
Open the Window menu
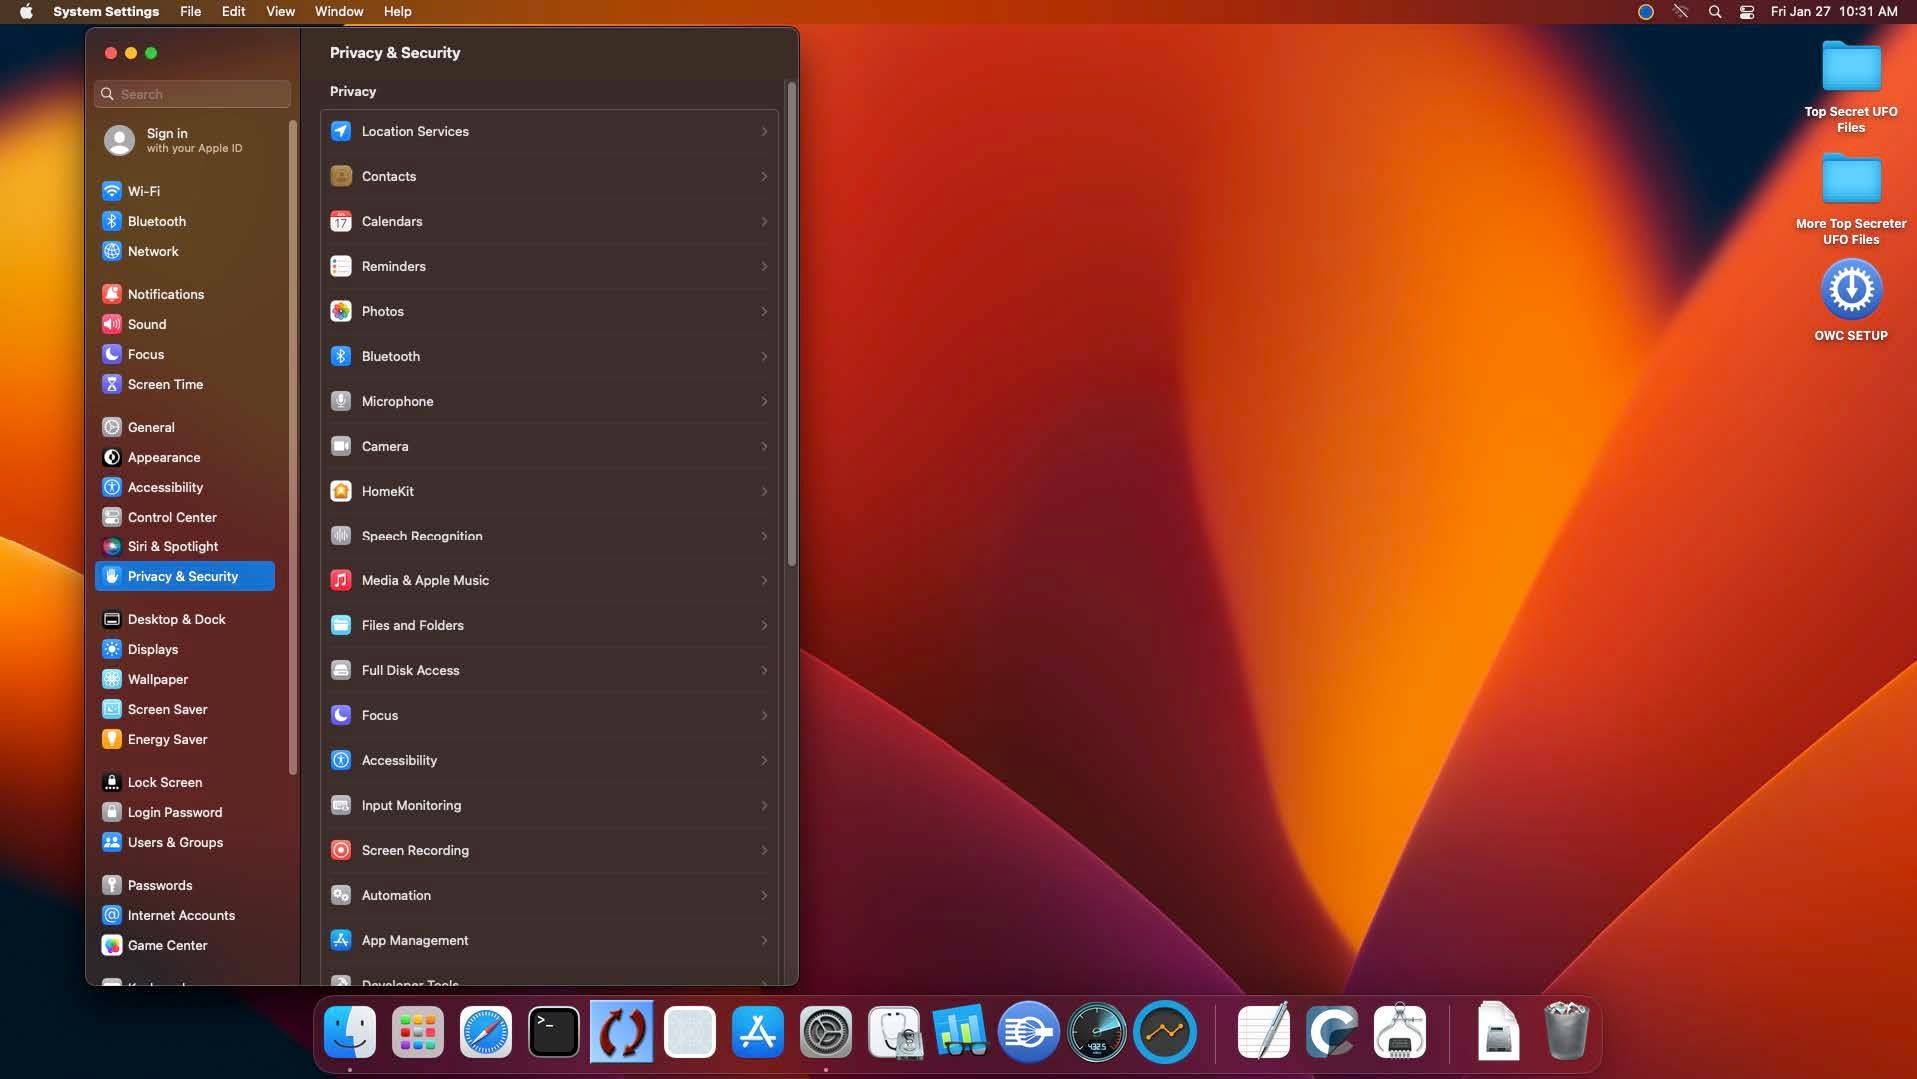tap(338, 12)
